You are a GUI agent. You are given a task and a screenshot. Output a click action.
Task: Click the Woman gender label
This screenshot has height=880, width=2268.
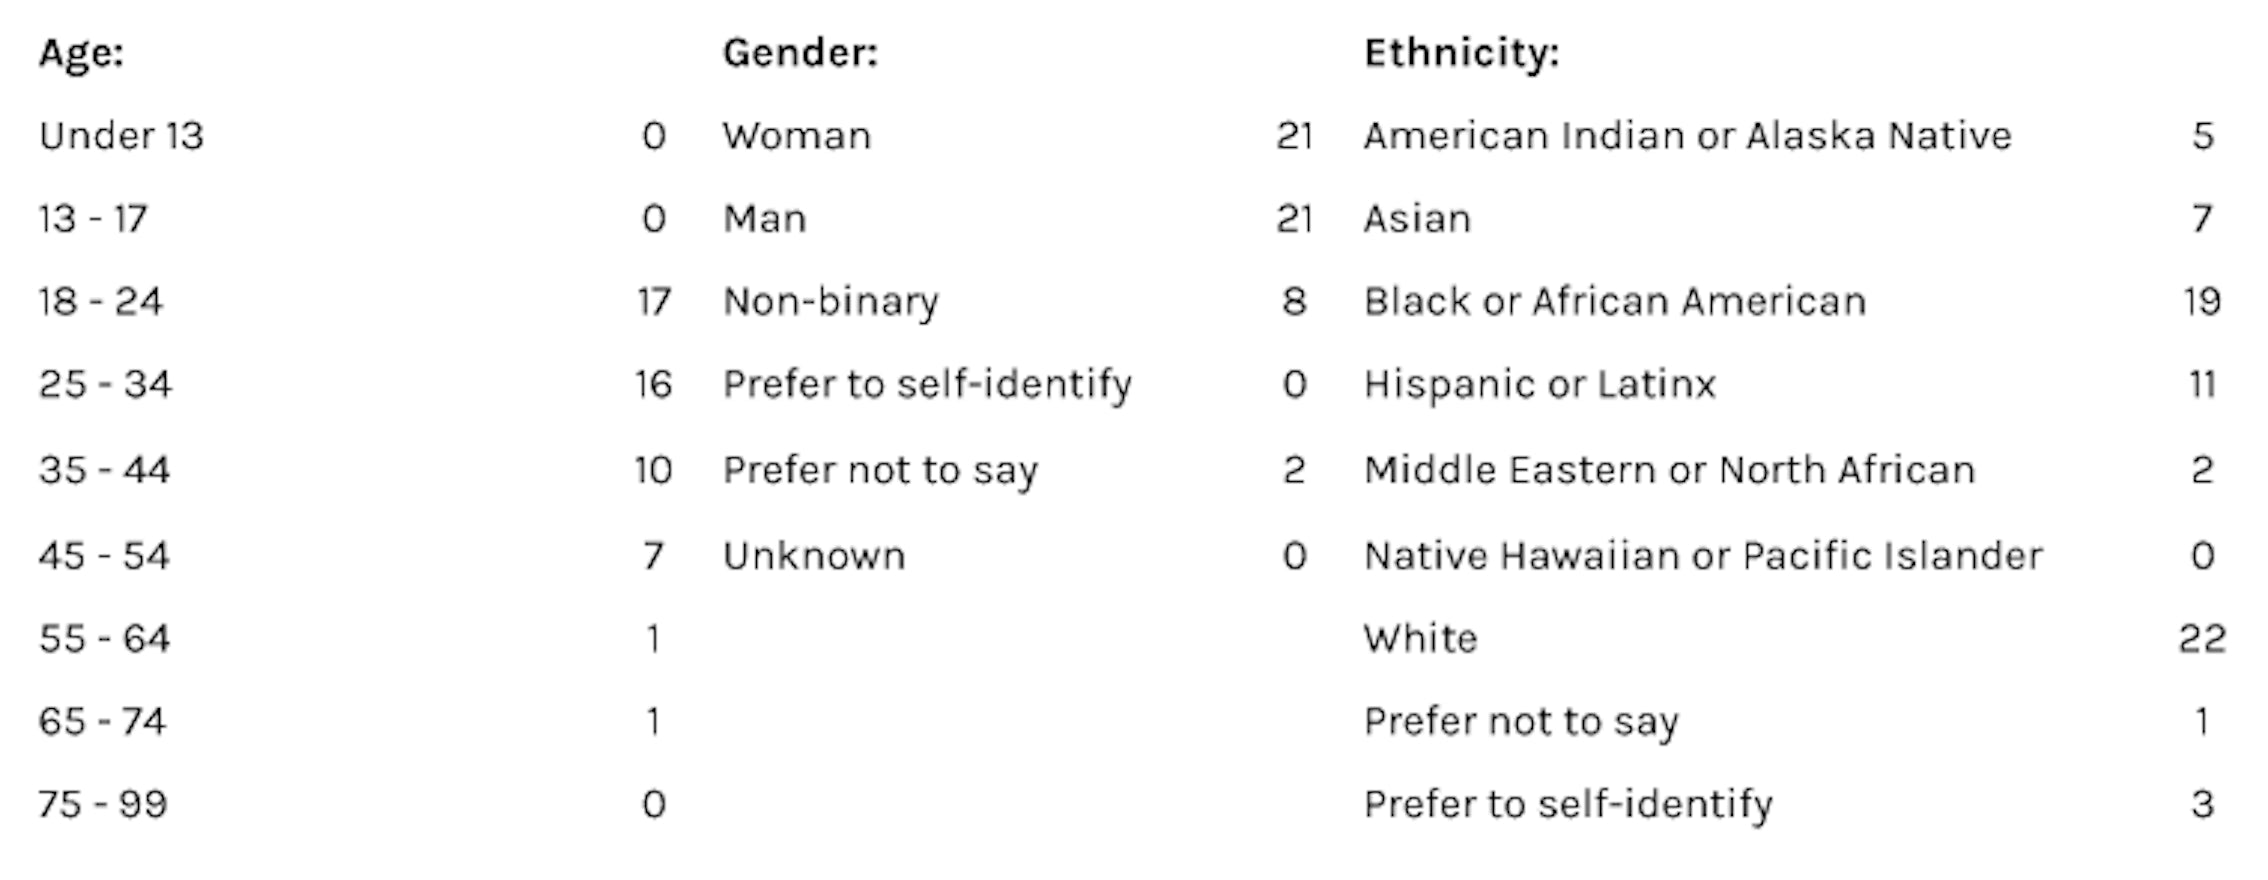point(797,136)
